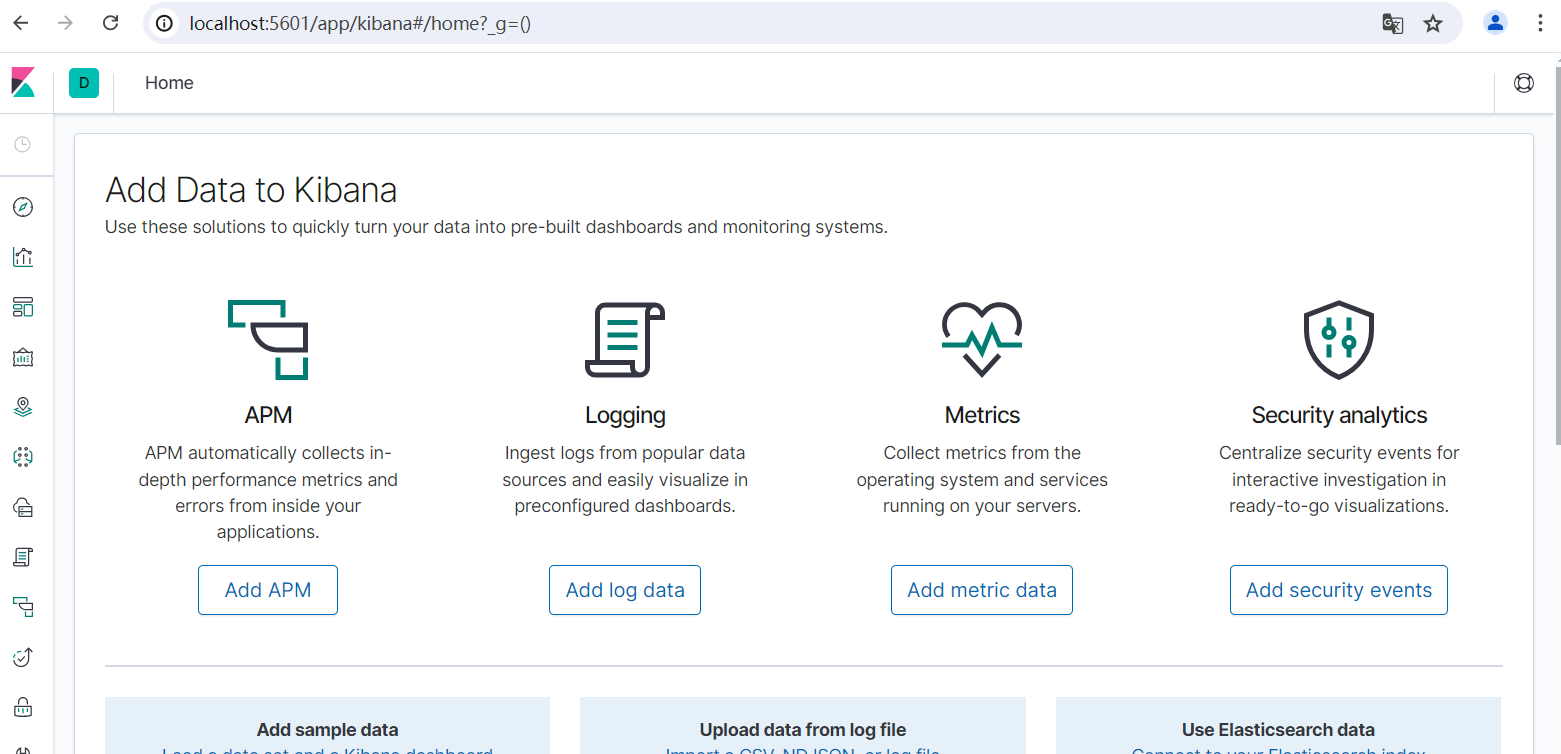Bookmark this page with the star icon
The width and height of the screenshot is (1561, 754).
[x=1433, y=23]
